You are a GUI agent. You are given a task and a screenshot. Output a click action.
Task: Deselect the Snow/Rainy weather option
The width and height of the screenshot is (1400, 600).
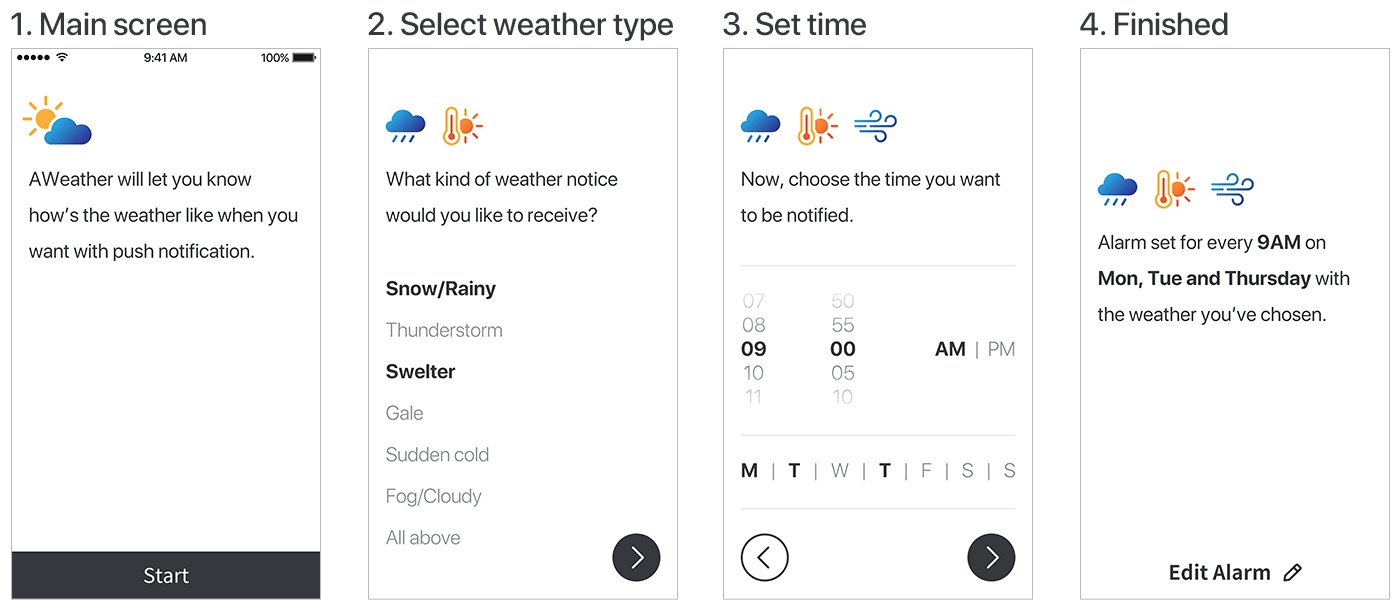click(441, 289)
